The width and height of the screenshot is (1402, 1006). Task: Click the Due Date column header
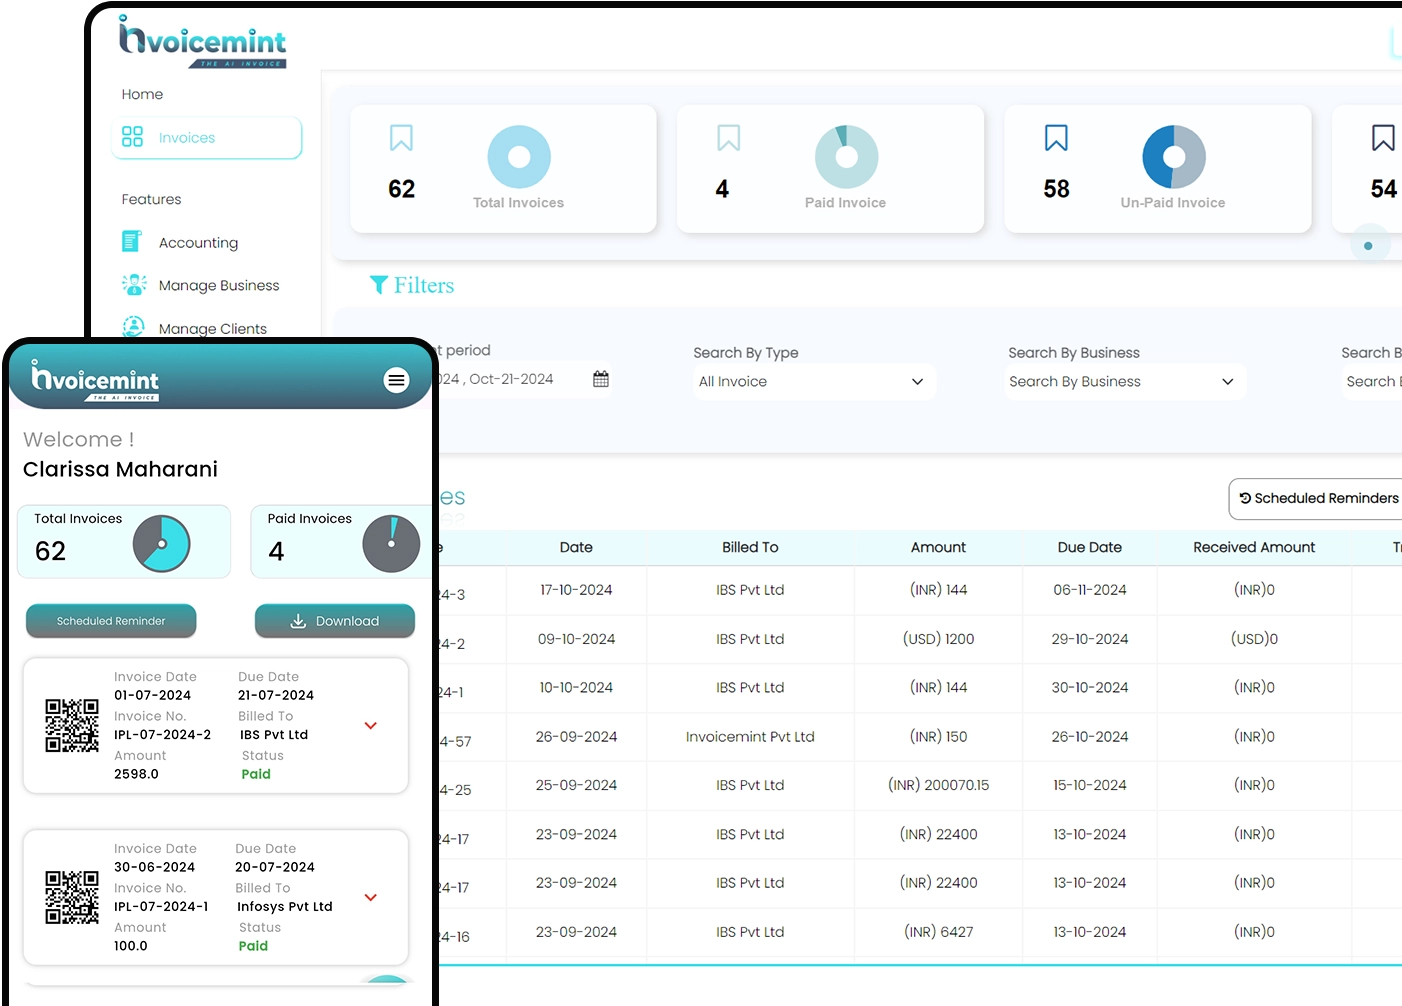1090,547
